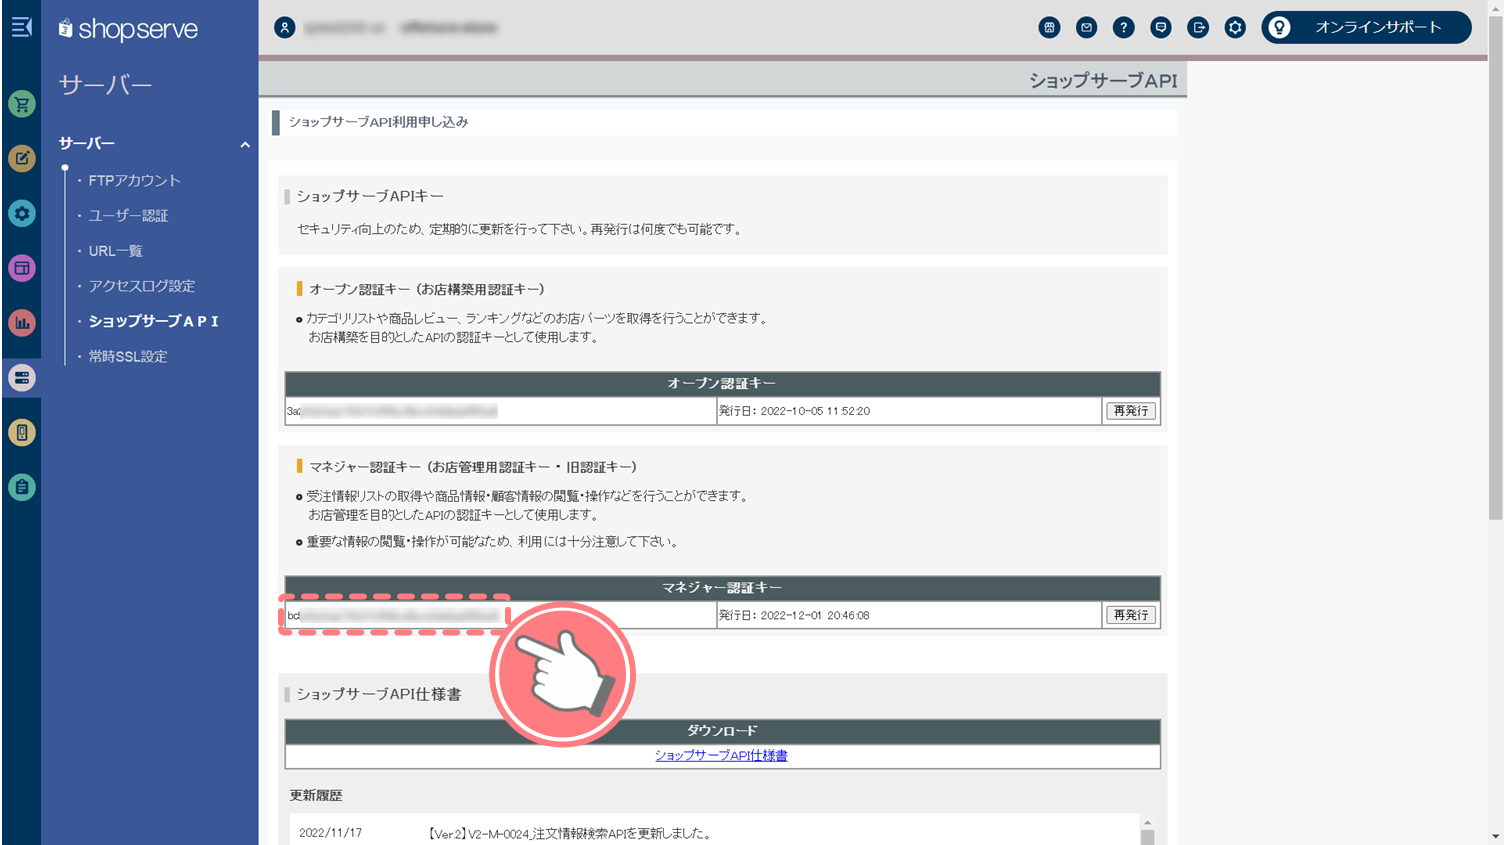1506x845 pixels.
Task: Reissue the オープン認証キー with 再発行
Action: tap(1131, 411)
